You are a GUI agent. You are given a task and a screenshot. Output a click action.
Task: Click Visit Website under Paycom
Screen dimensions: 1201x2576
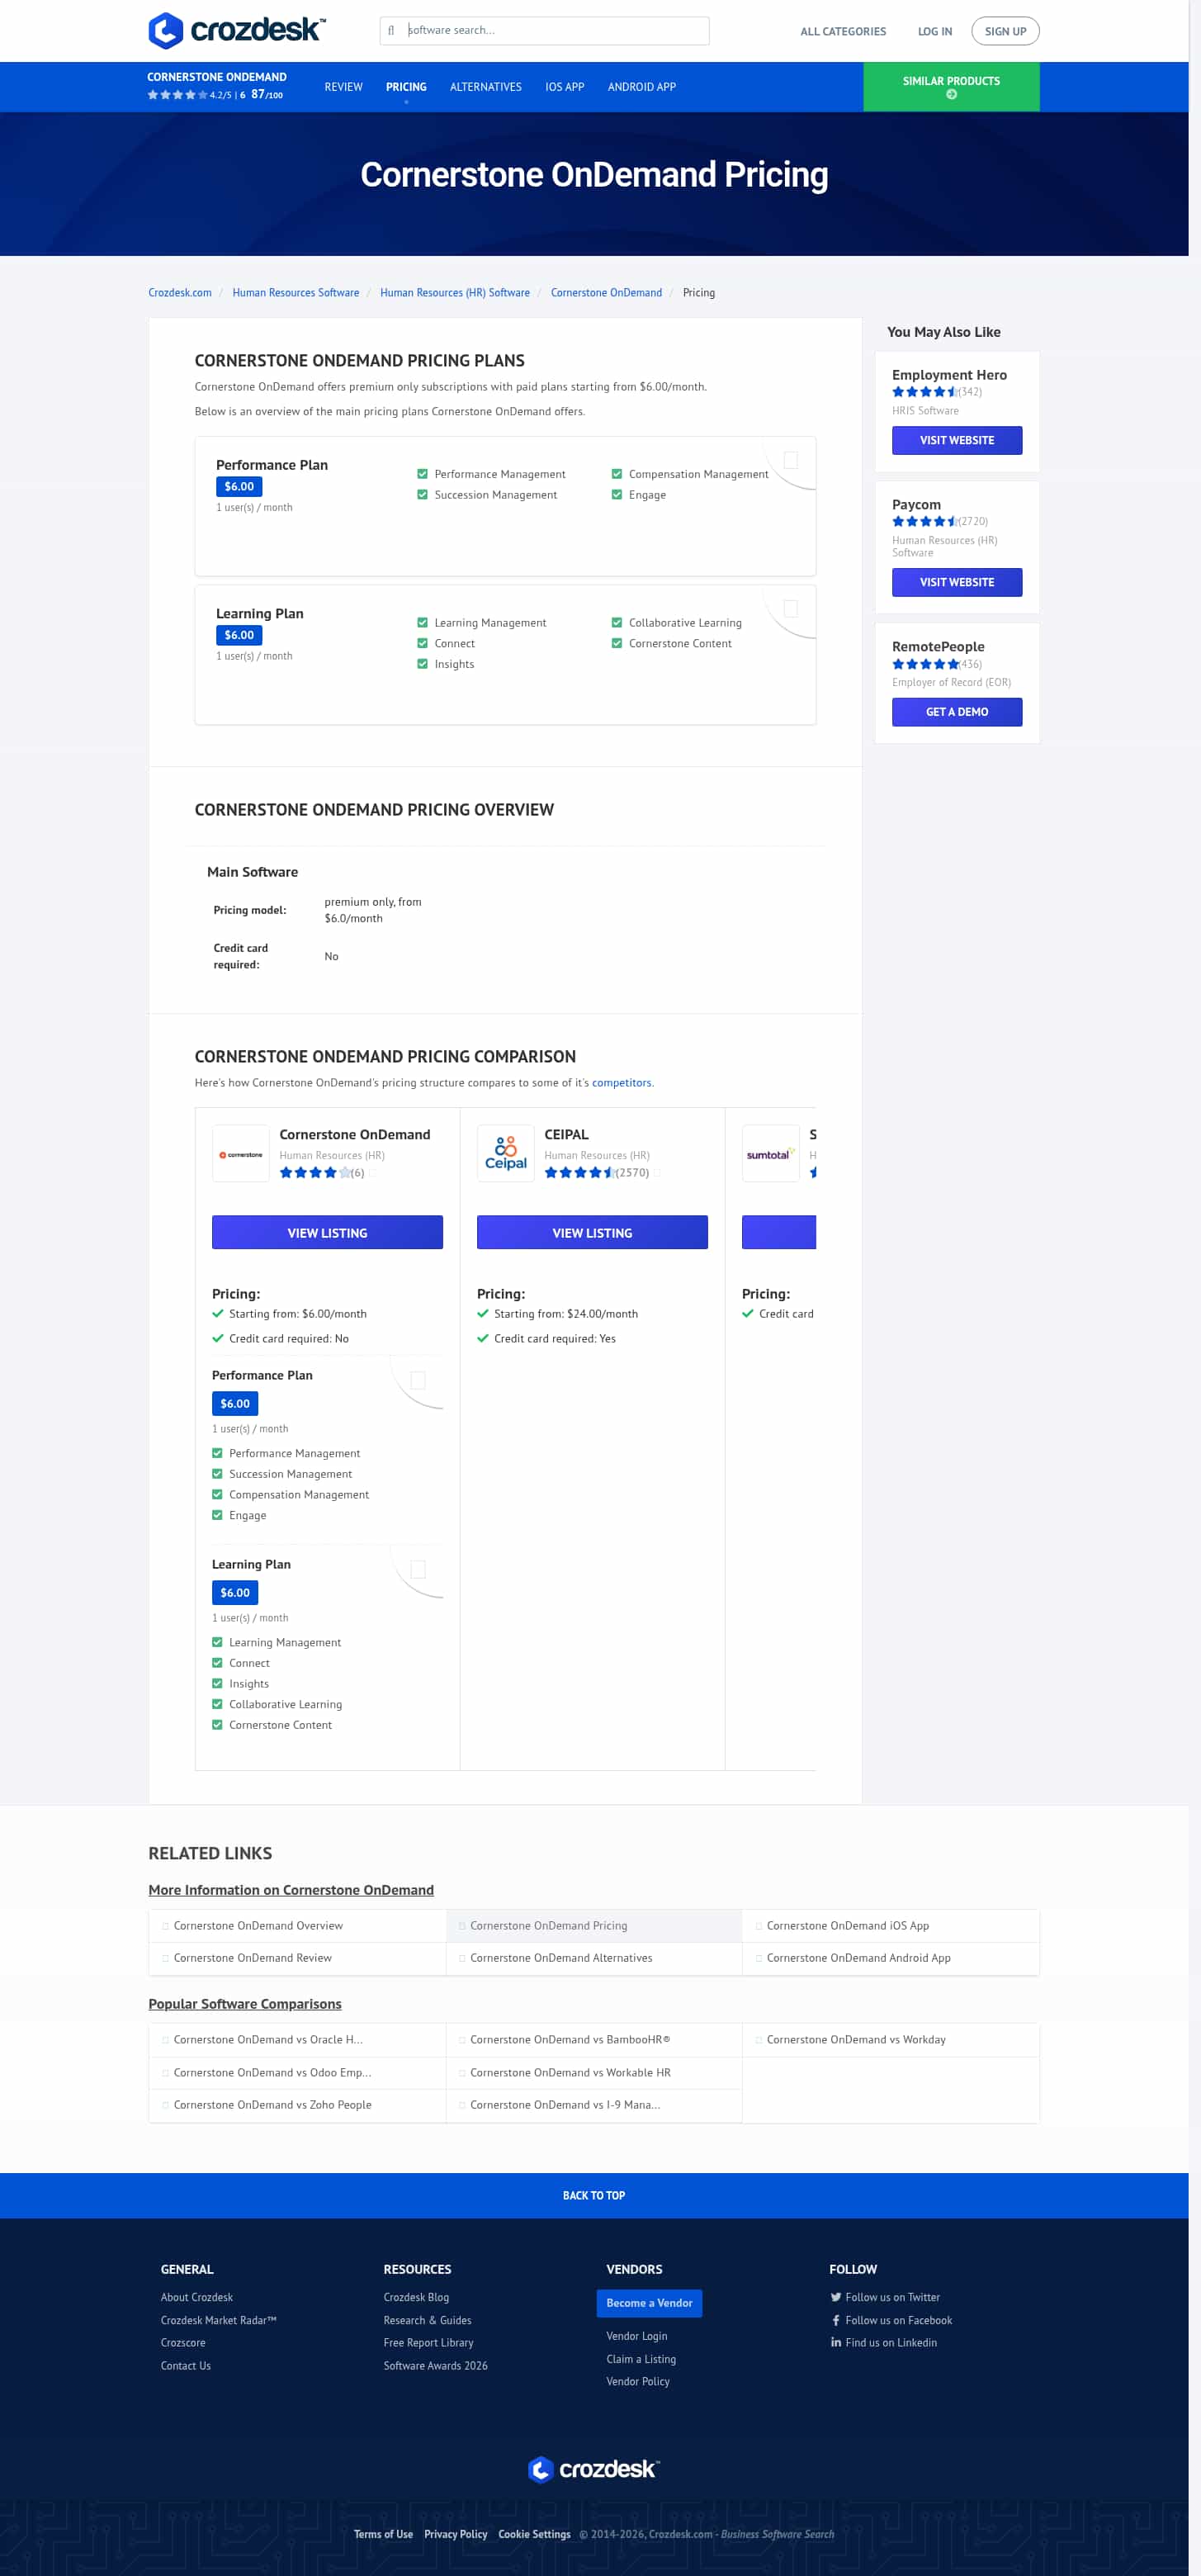click(x=957, y=582)
